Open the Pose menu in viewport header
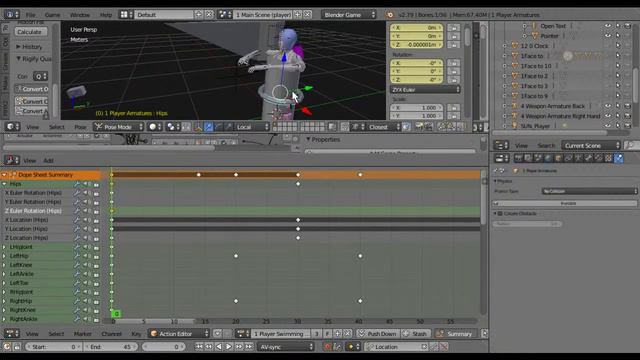The height and width of the screenshot is (360, 640). point(80,127)
